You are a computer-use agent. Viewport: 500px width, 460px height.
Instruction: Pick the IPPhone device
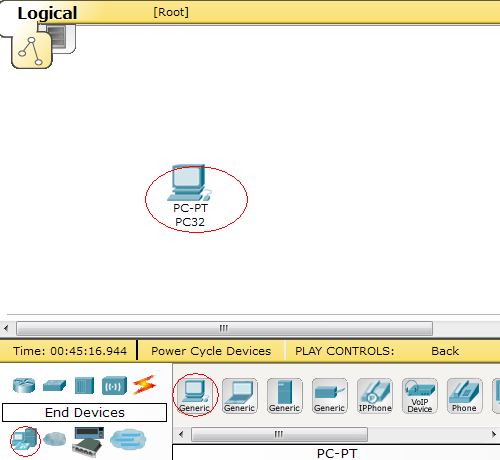coord(375,396)
